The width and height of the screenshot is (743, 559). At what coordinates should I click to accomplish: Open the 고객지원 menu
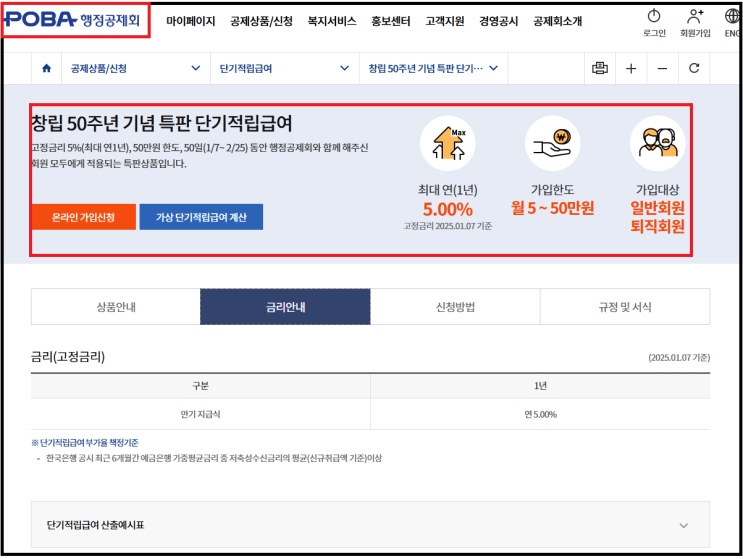click(444, 21)
